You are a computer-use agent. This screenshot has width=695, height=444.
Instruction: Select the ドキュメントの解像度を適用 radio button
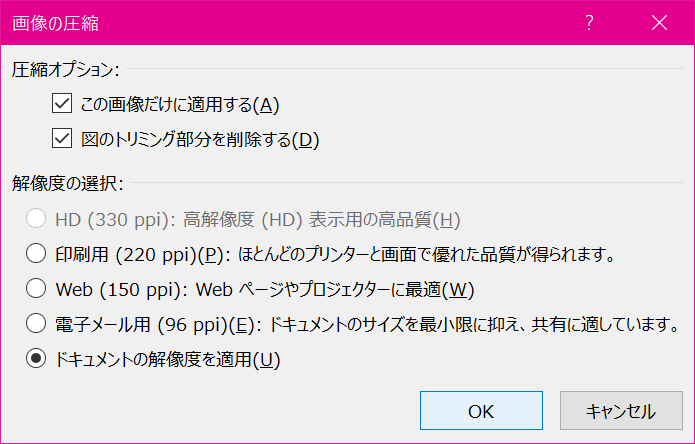(x=37, y=359)
